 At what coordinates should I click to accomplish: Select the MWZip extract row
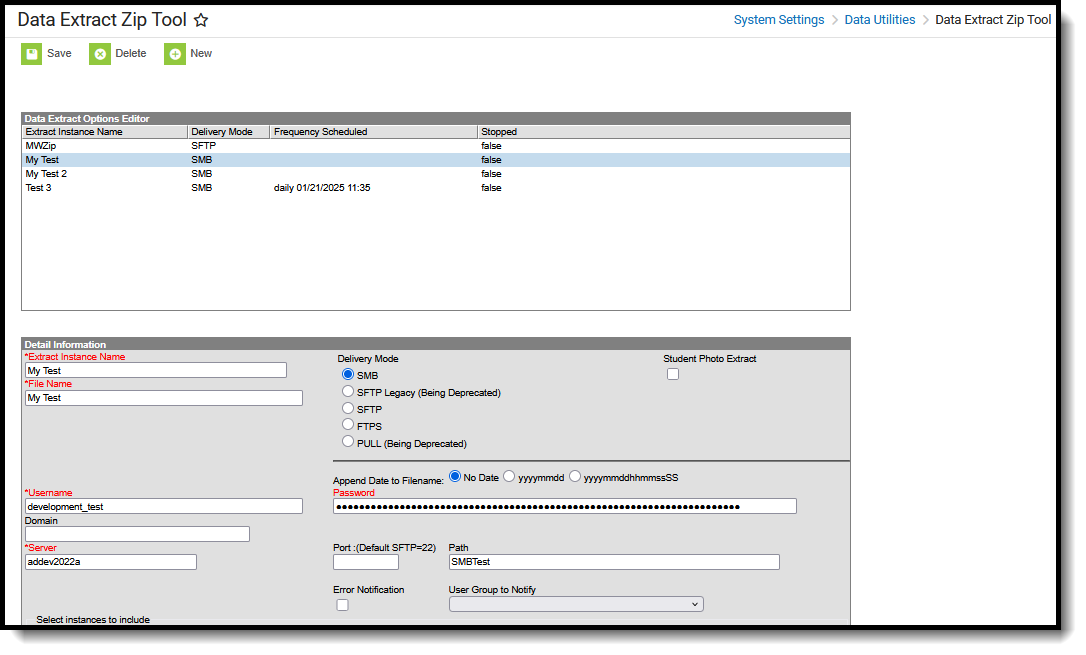pyautogui.click(x=436, y=146)
